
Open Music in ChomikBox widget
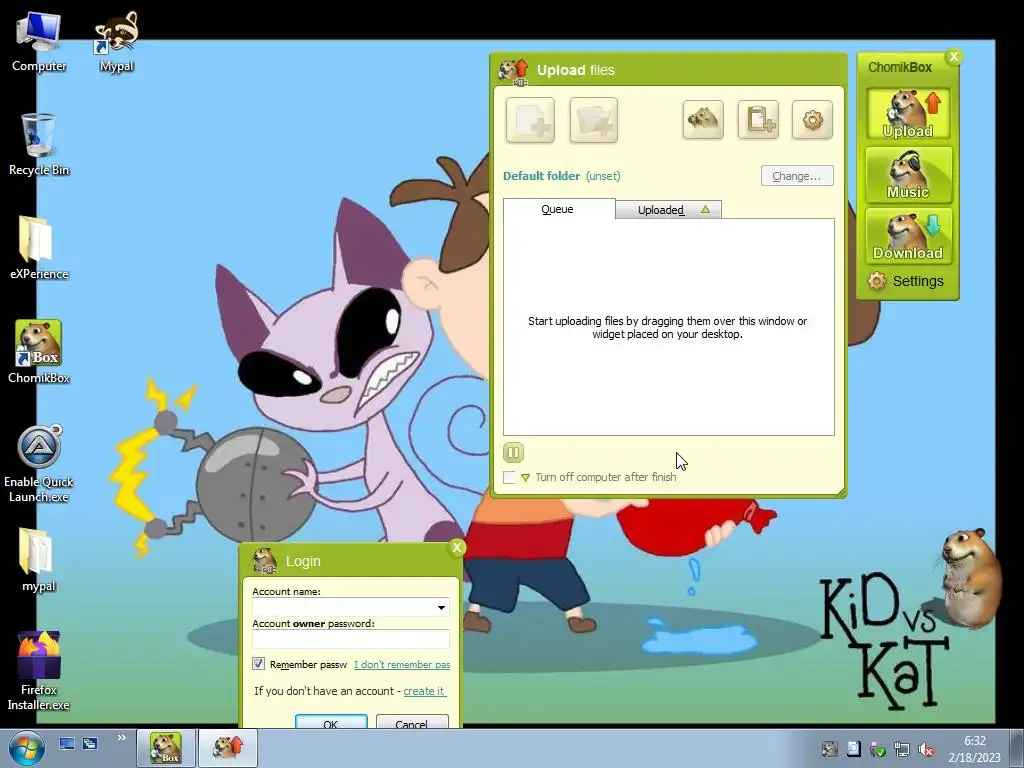(x=908, y=175)
